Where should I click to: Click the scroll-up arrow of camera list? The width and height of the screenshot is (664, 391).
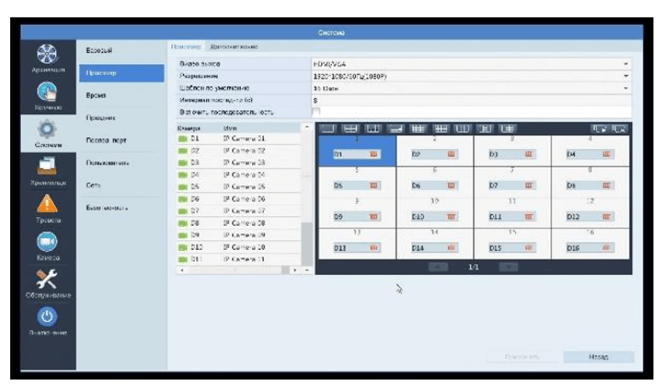coord(307,128)
